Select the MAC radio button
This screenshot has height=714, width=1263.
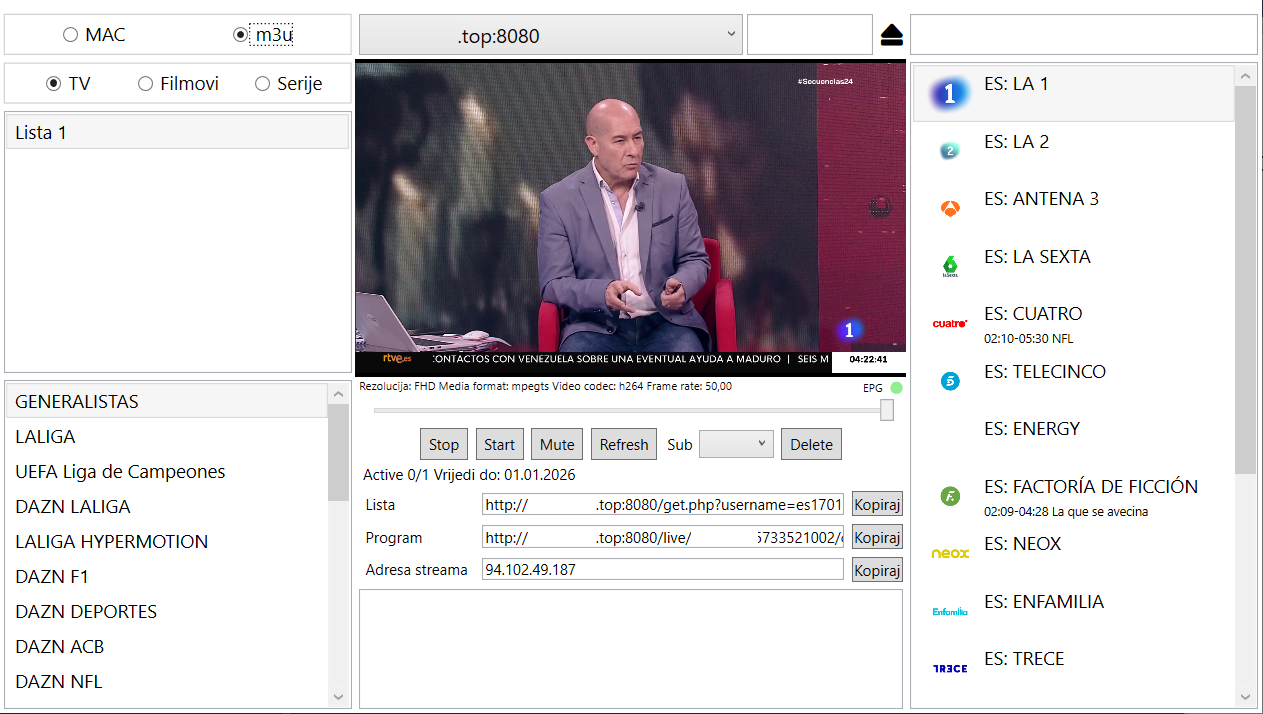click(70, 35)
